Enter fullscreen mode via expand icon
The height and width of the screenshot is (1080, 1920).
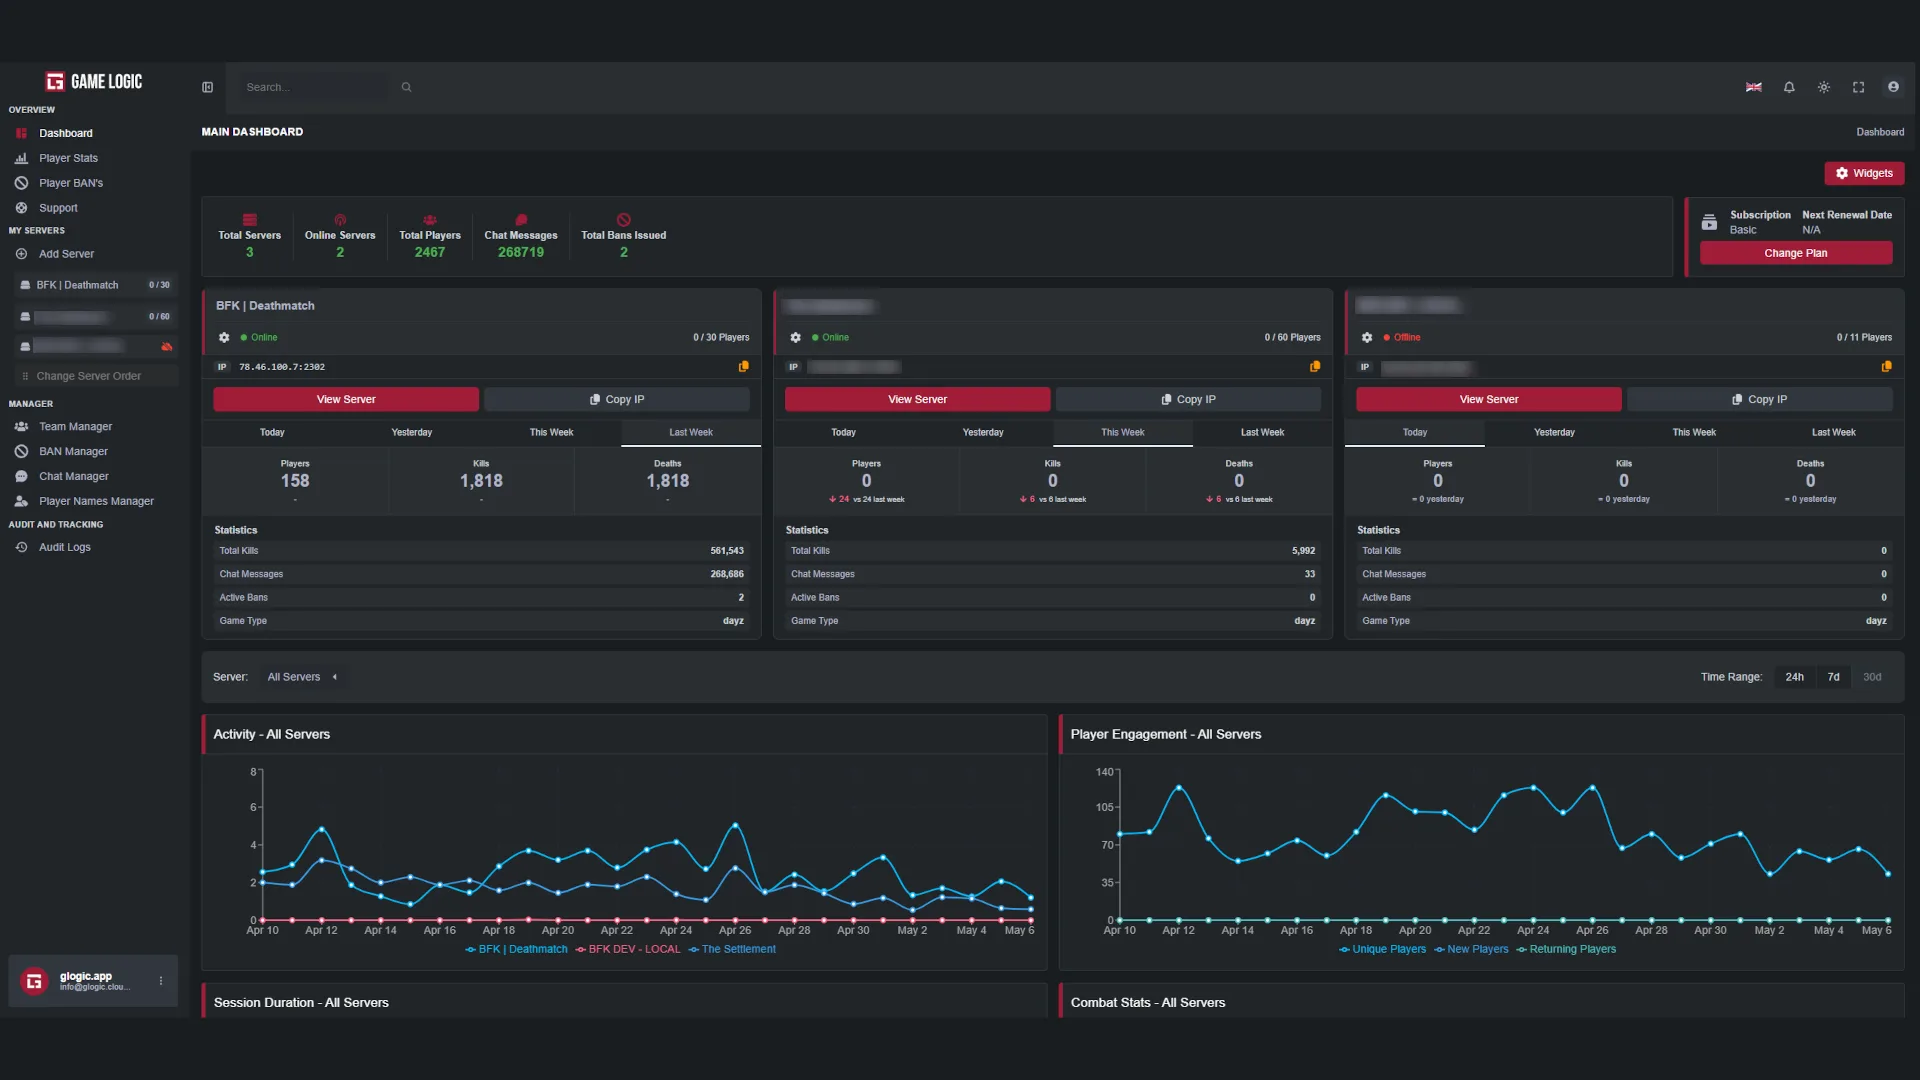click(1858, 87)
